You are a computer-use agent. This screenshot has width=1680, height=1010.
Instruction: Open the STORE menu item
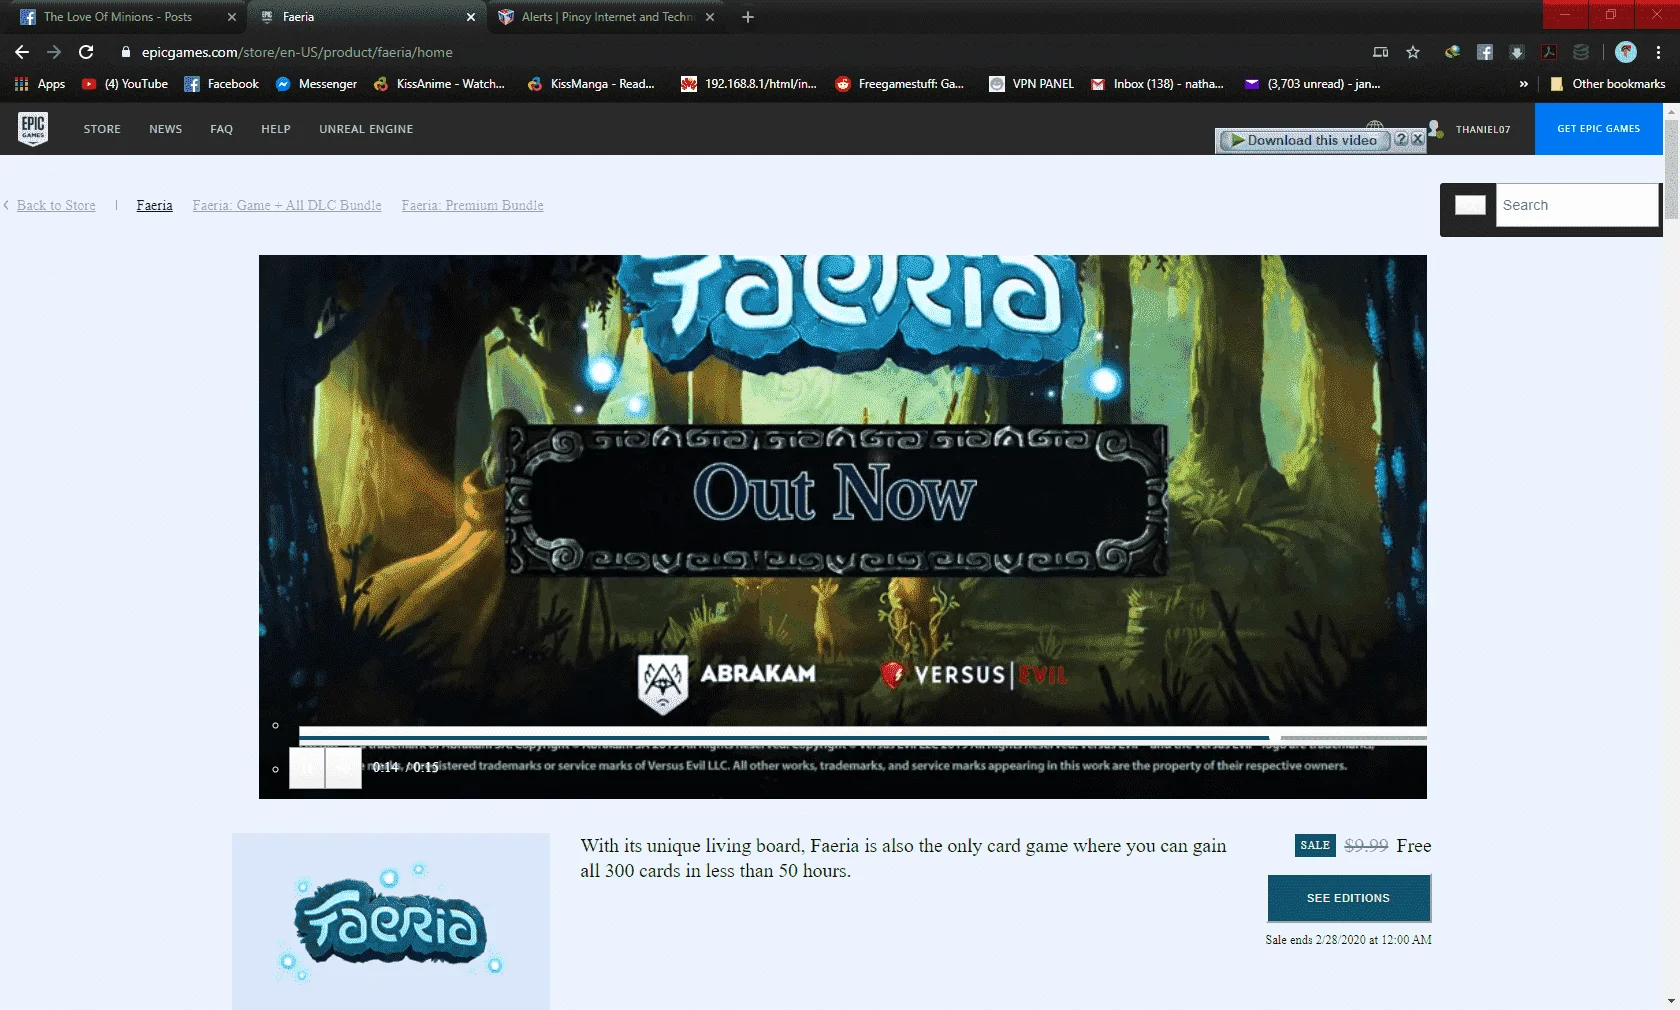(x=102, y=129)
